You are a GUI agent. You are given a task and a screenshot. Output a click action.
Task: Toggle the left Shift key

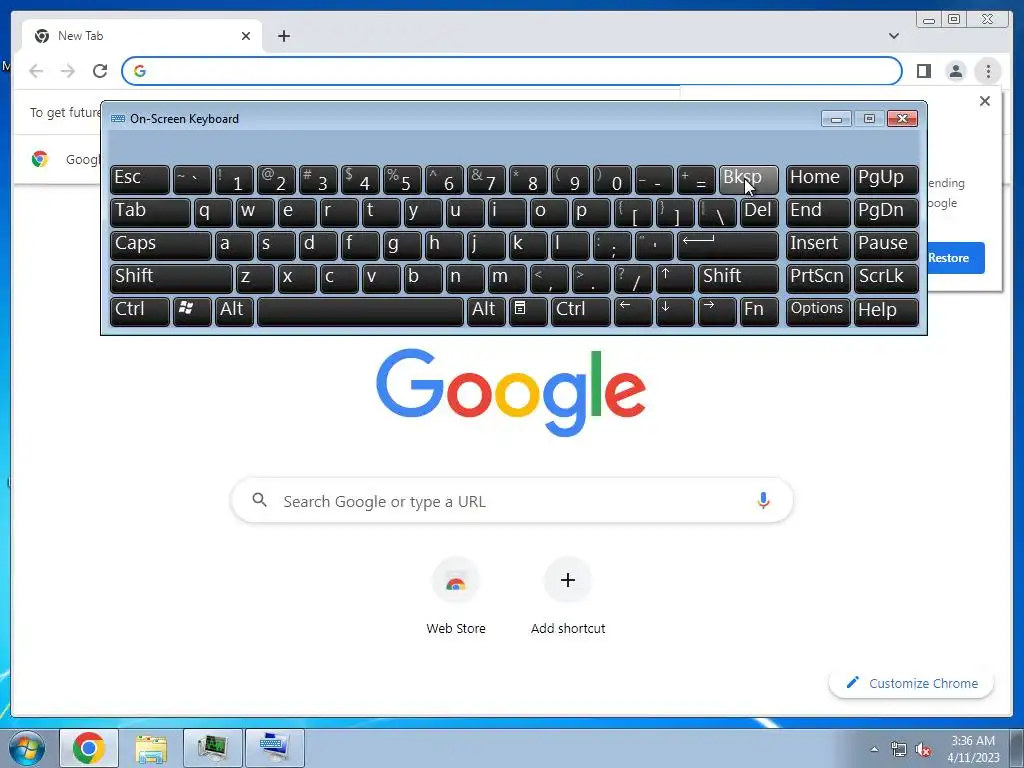tap(171, 278)
